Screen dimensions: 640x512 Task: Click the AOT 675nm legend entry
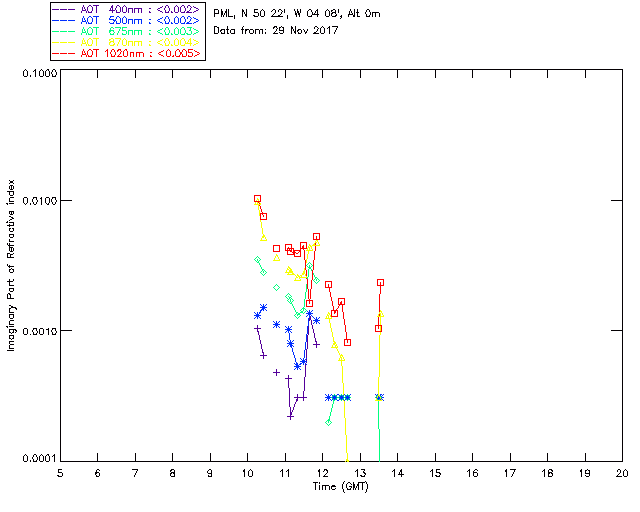tap(126, 31)
